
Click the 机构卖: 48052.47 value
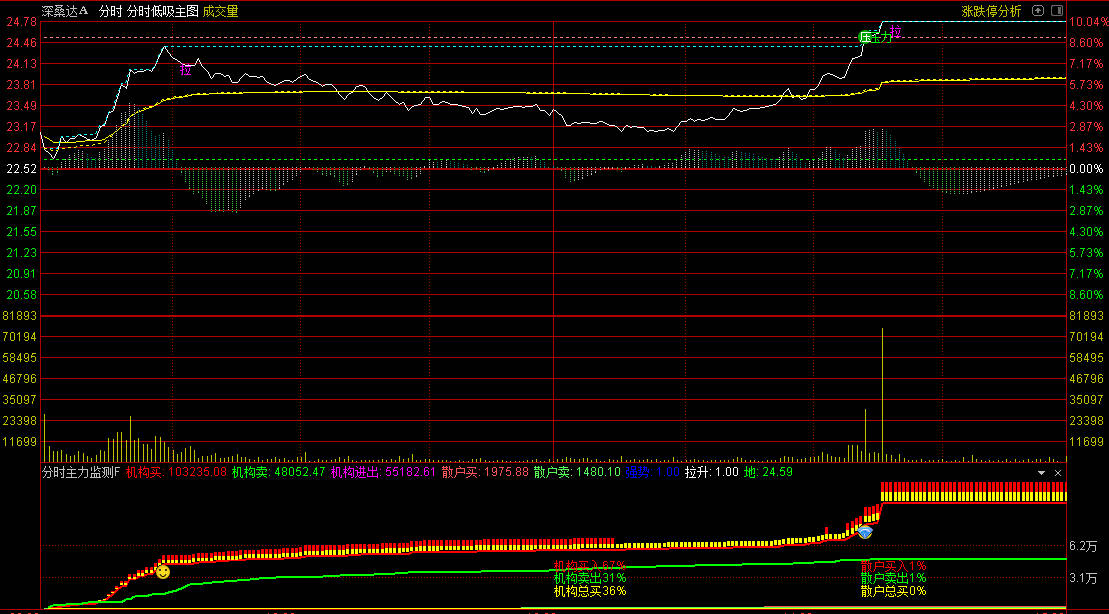click(x=279, y=472)
